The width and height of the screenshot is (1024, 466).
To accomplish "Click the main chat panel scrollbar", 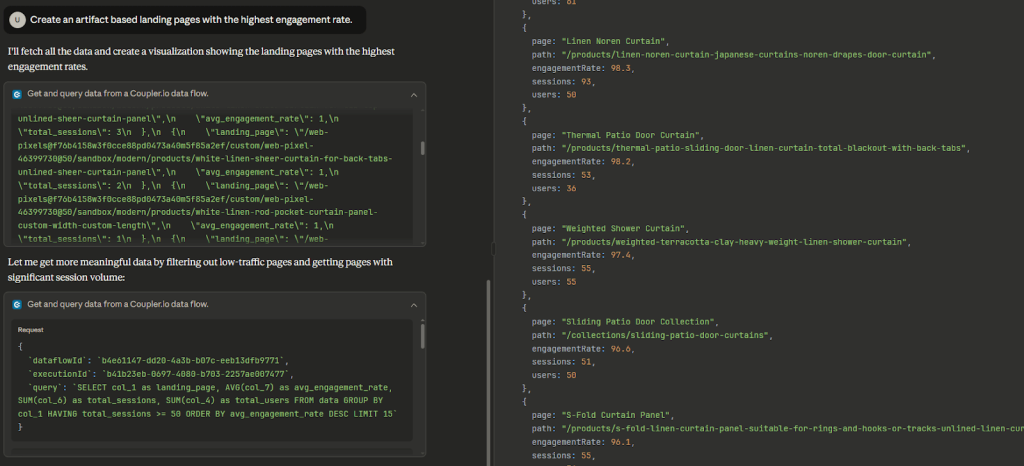I will 487,372.
